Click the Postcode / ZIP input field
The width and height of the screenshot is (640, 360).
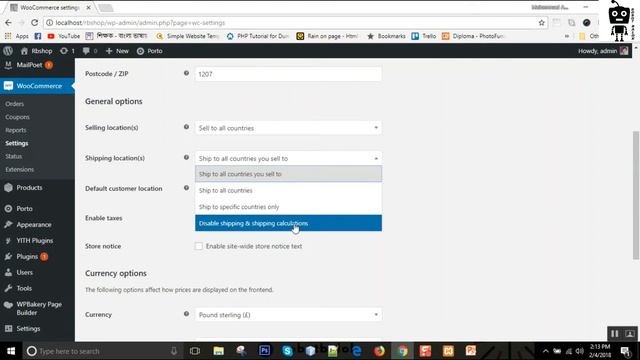pyautogui.click(x=288, y=74)
